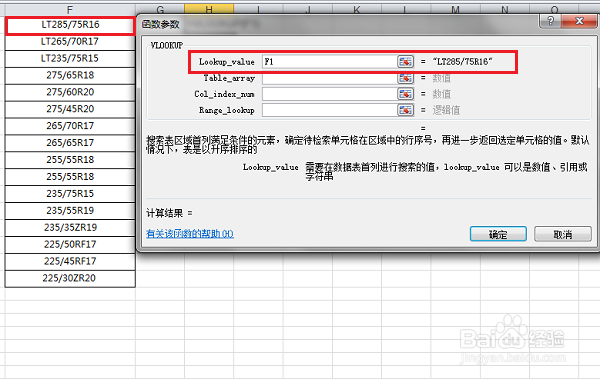Select cell containing 265/65R17

70,143
